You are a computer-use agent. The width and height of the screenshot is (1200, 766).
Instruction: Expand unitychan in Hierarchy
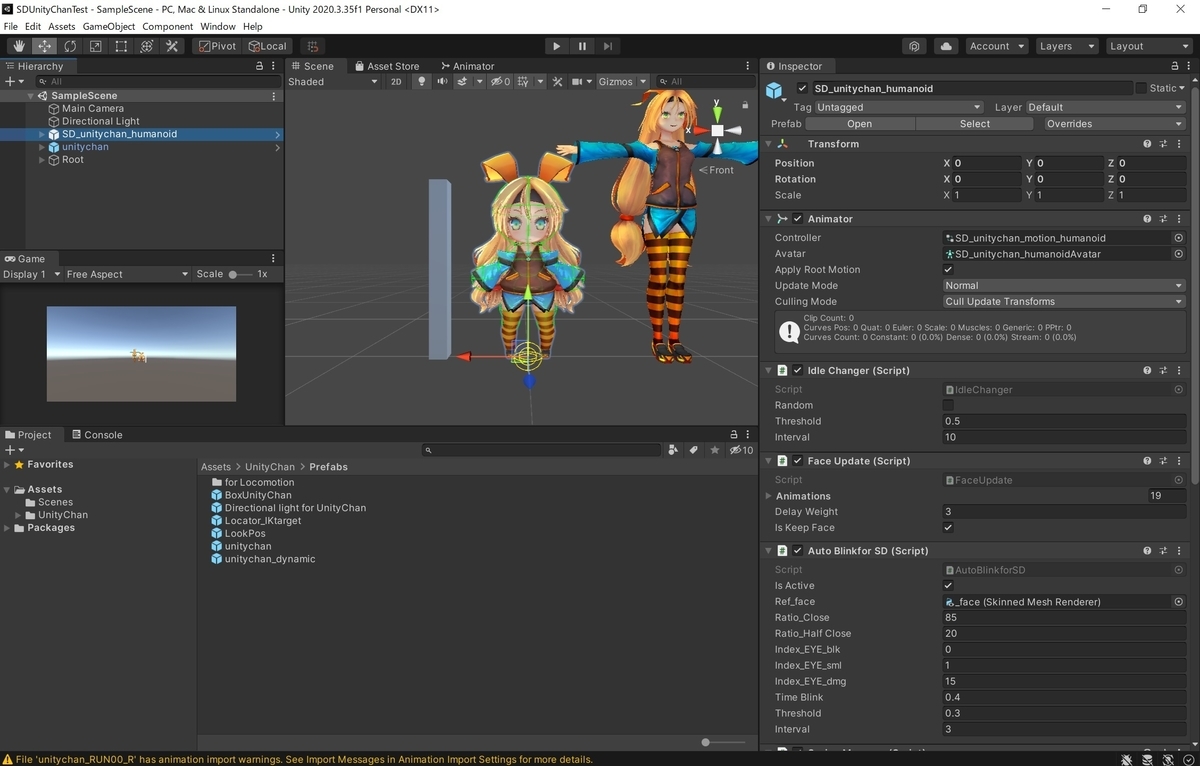tap(42, 147)
